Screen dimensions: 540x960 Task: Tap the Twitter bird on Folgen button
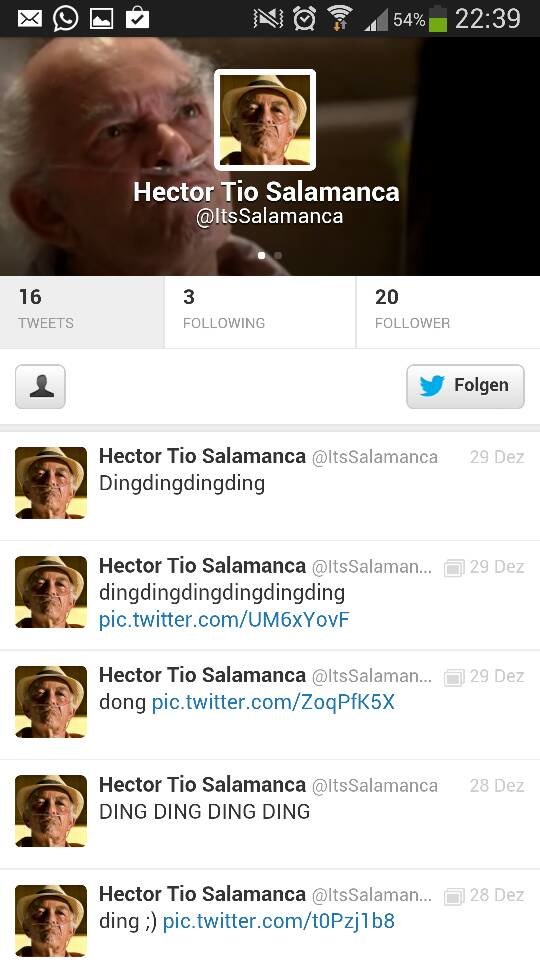[432, 386]
